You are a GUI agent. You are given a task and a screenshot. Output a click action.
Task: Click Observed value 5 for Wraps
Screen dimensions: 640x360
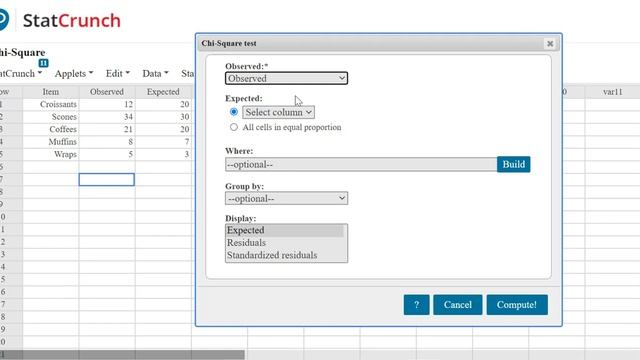[x=107, y=154]
